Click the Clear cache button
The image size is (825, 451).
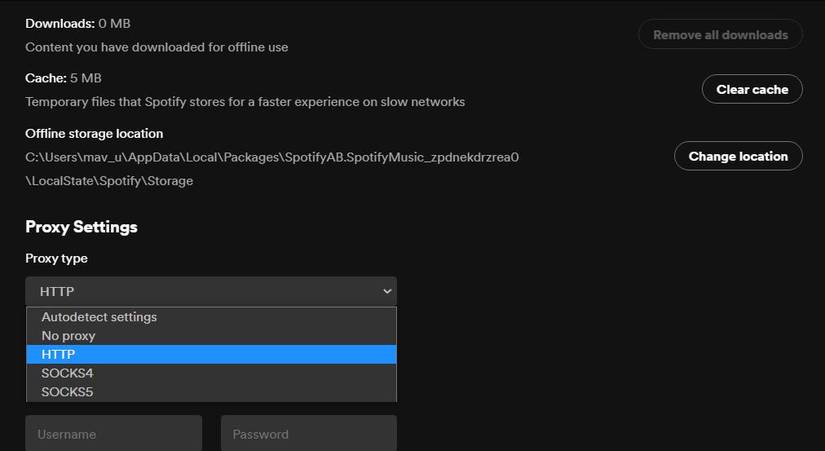[x=752, y=89]
